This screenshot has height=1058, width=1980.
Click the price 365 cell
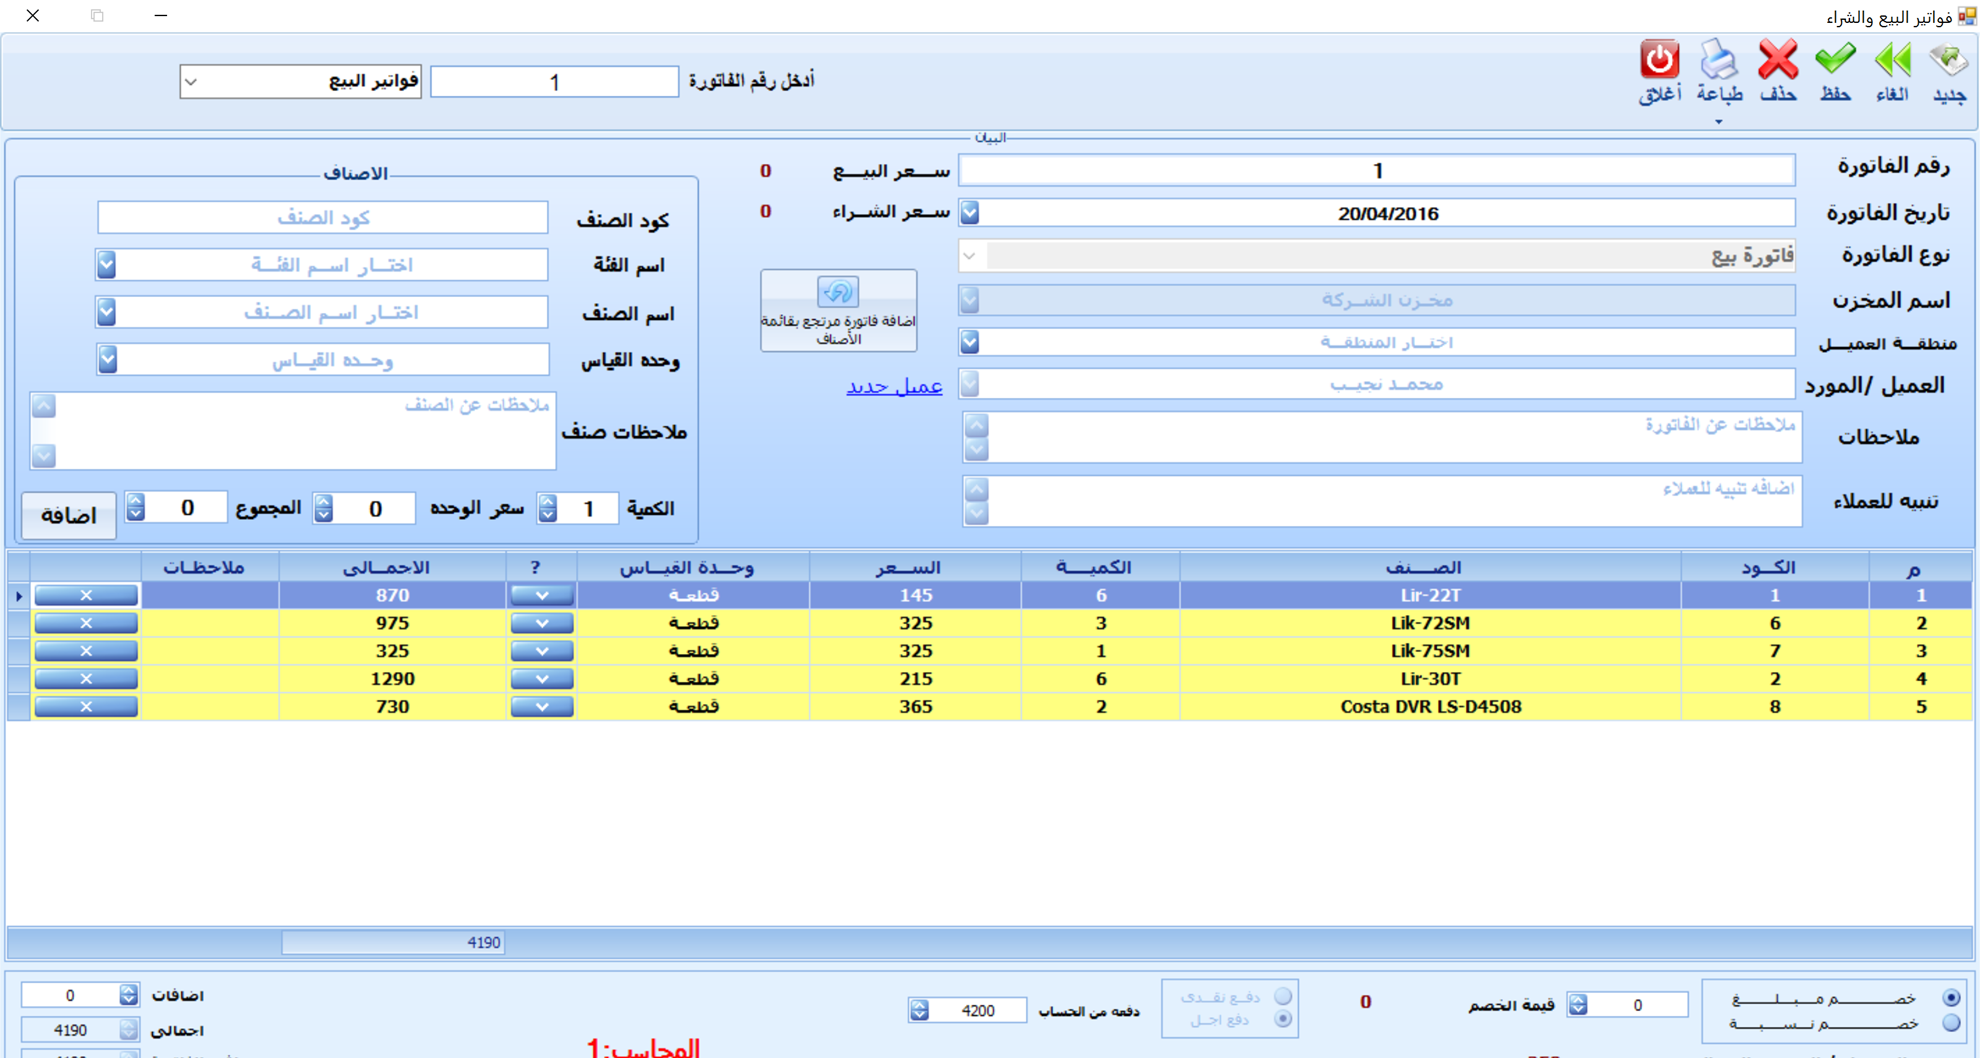coord(915,707)
